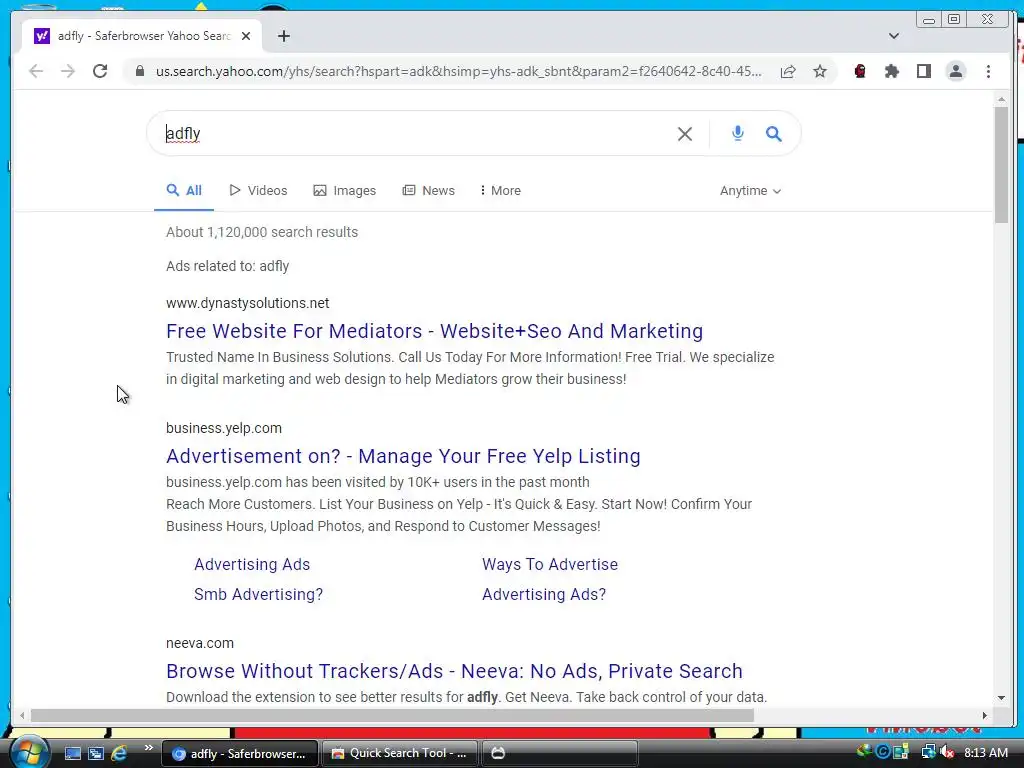Image resolution: width=1024 pixels, height=768 pixels.
Task: Switch to Quick Search Tool taskbar button
Action: [x=400, y=754]
